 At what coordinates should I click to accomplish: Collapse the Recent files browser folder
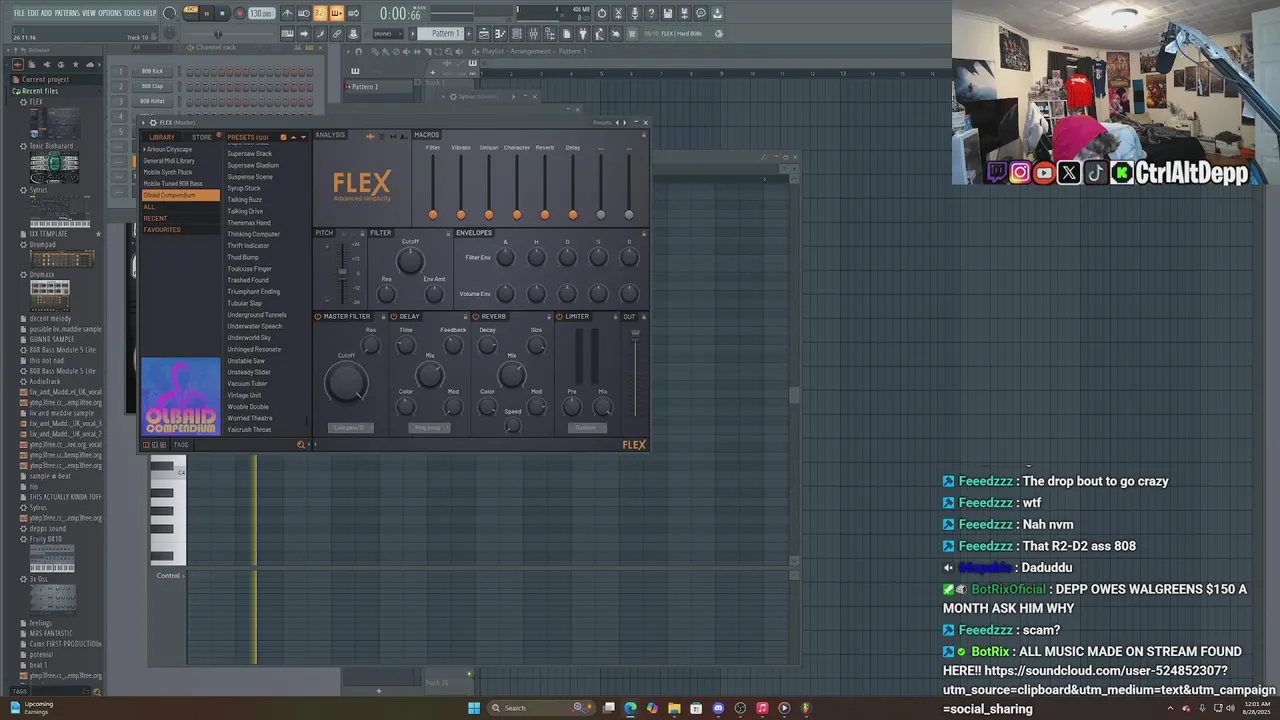[40, 91]
